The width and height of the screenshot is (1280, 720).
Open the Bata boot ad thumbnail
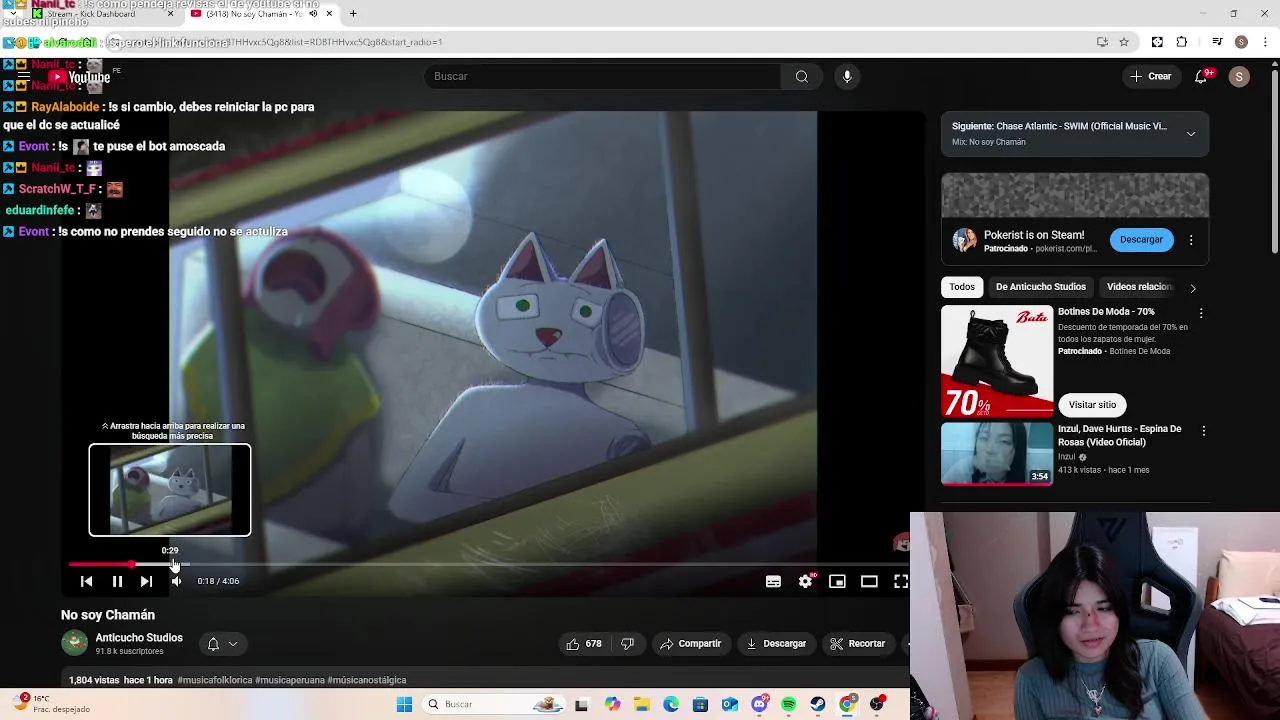[997, 361]
